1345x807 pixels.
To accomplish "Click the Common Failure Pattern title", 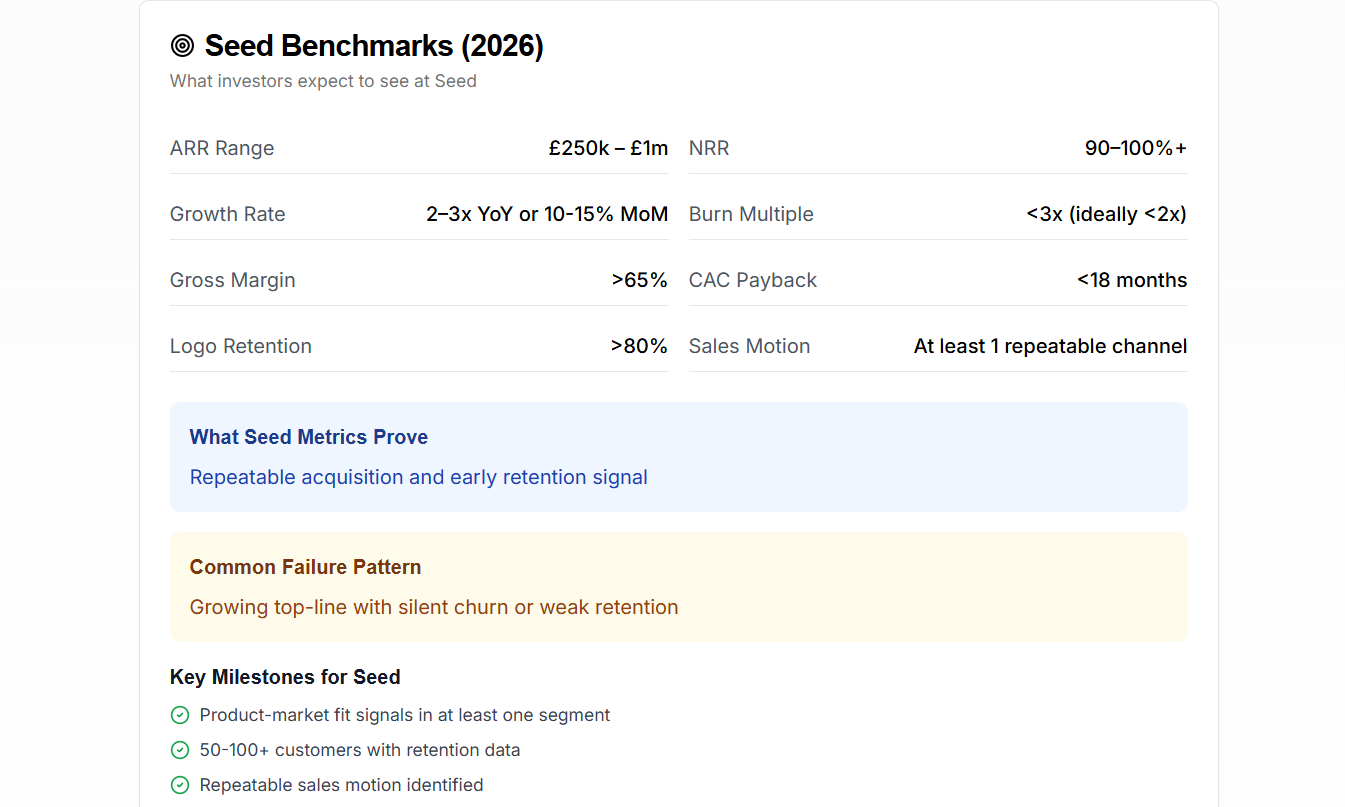I will click(305, 567).
